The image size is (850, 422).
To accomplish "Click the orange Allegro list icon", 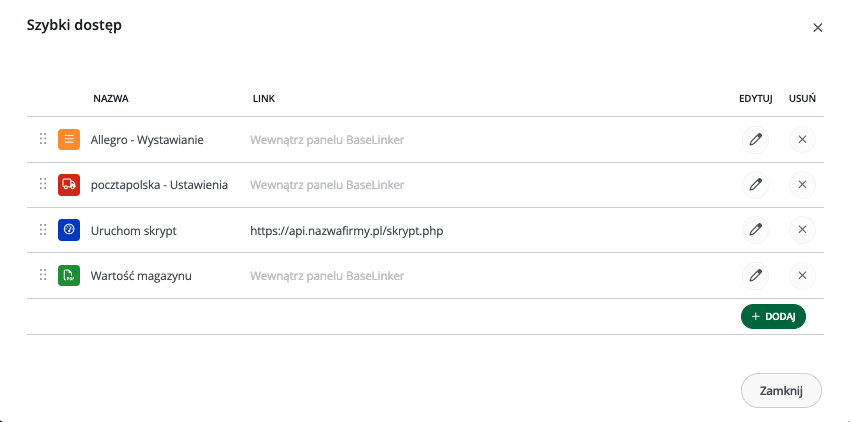I will (x=69, y=140).
